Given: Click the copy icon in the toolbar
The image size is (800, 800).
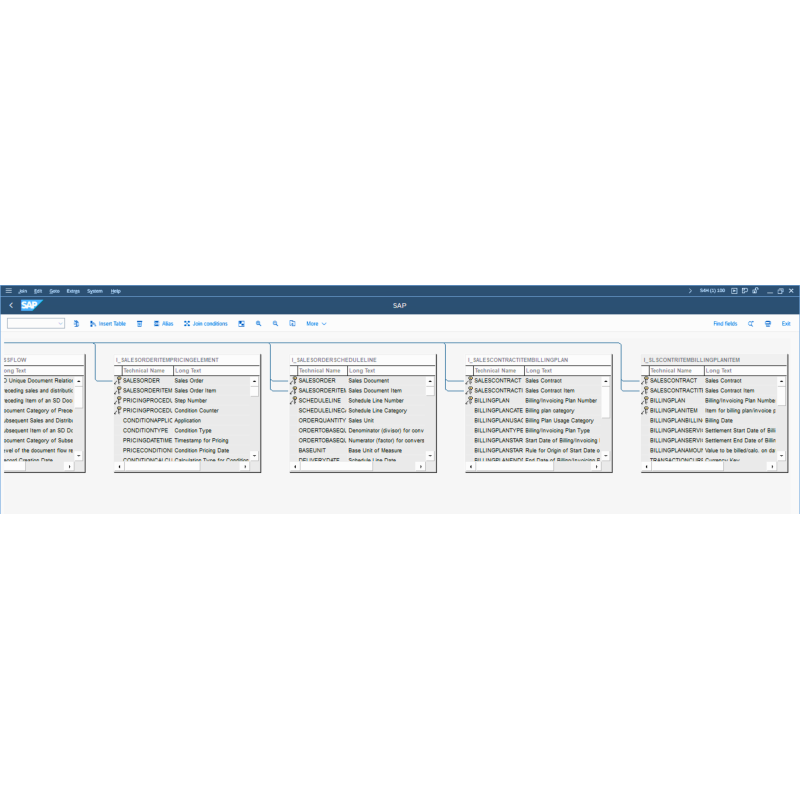Looking at the screenshot, I should (291, 323).
